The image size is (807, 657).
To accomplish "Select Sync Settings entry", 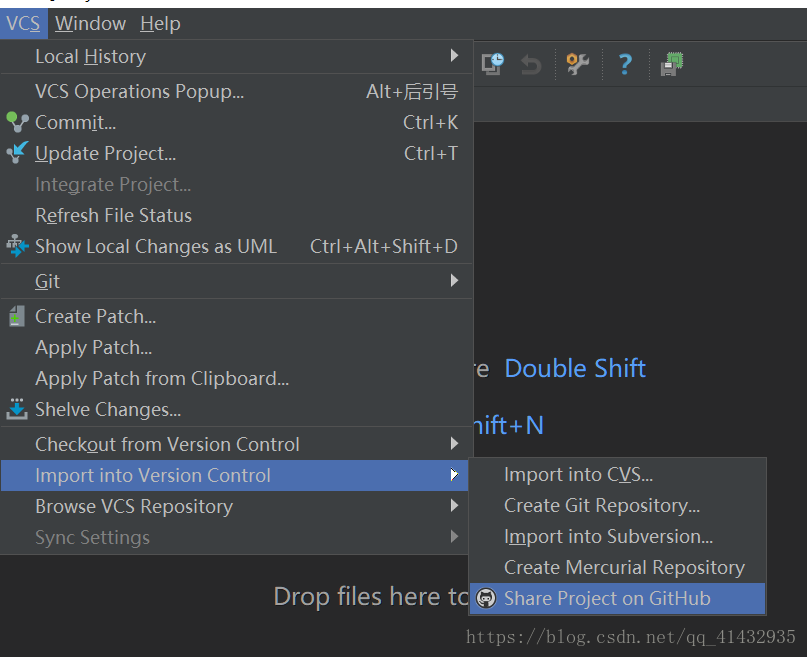I will (x=236, y=537).
